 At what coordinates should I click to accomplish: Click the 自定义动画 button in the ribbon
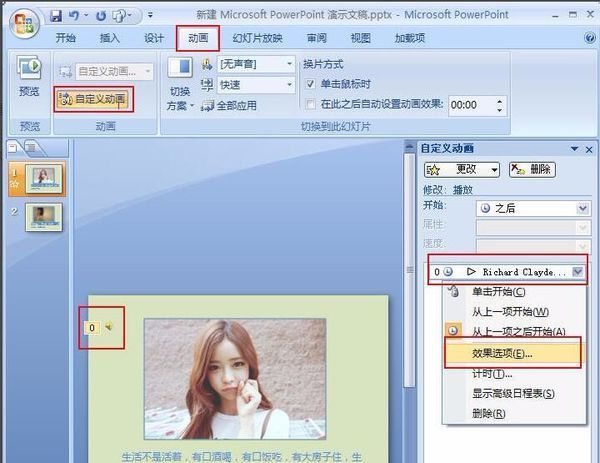click(x=94, y=99)
